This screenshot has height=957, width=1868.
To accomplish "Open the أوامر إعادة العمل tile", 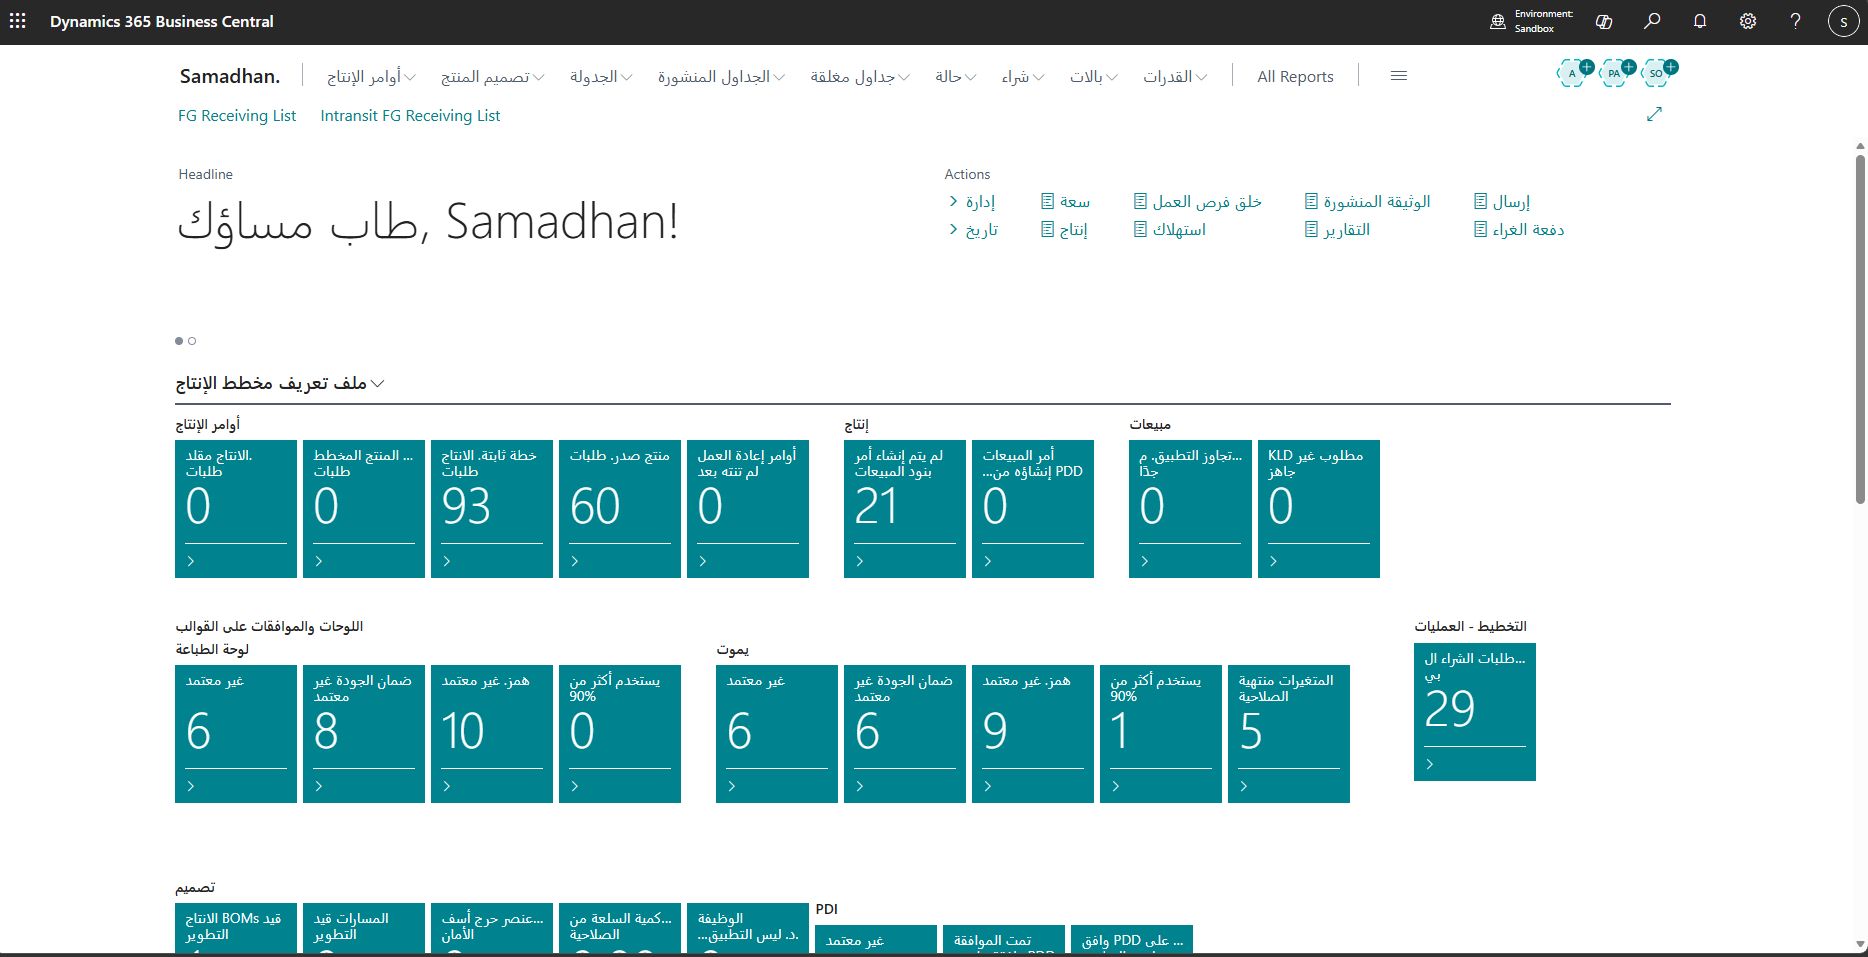I will tap(748, 509).
